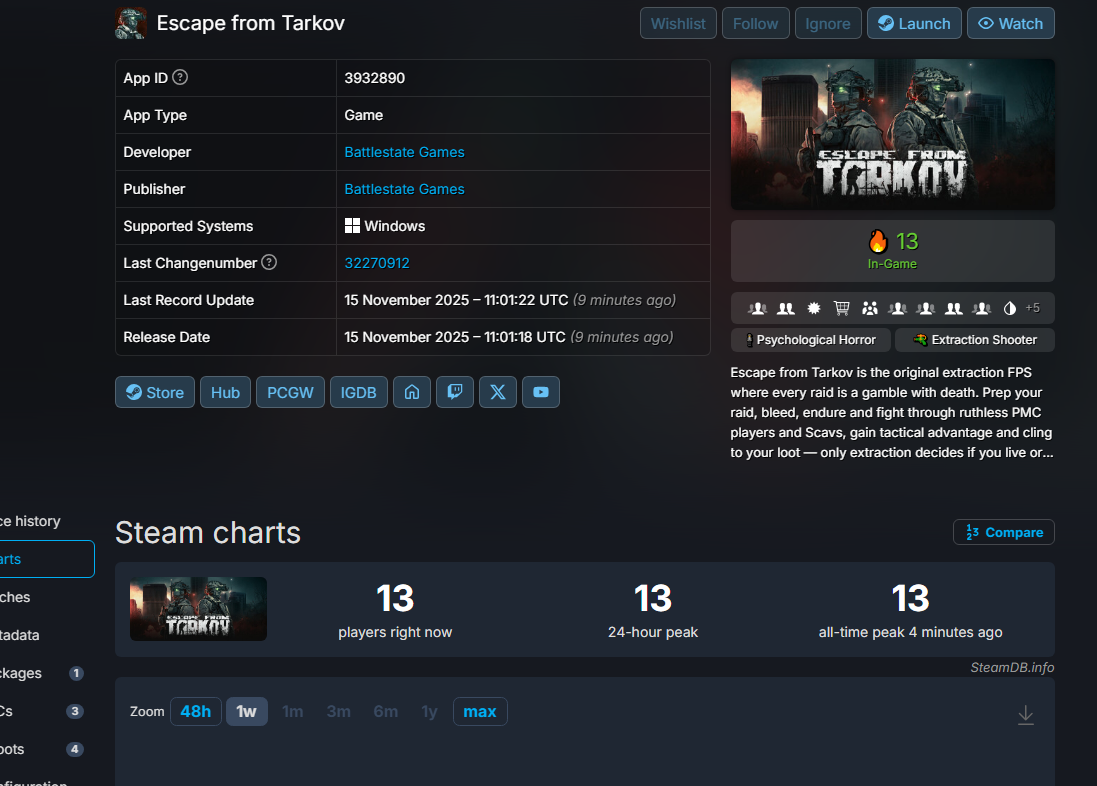This screenshot has height=786, width=1097.
Task: Click the Windows supported systems entry
Action: 385,226
